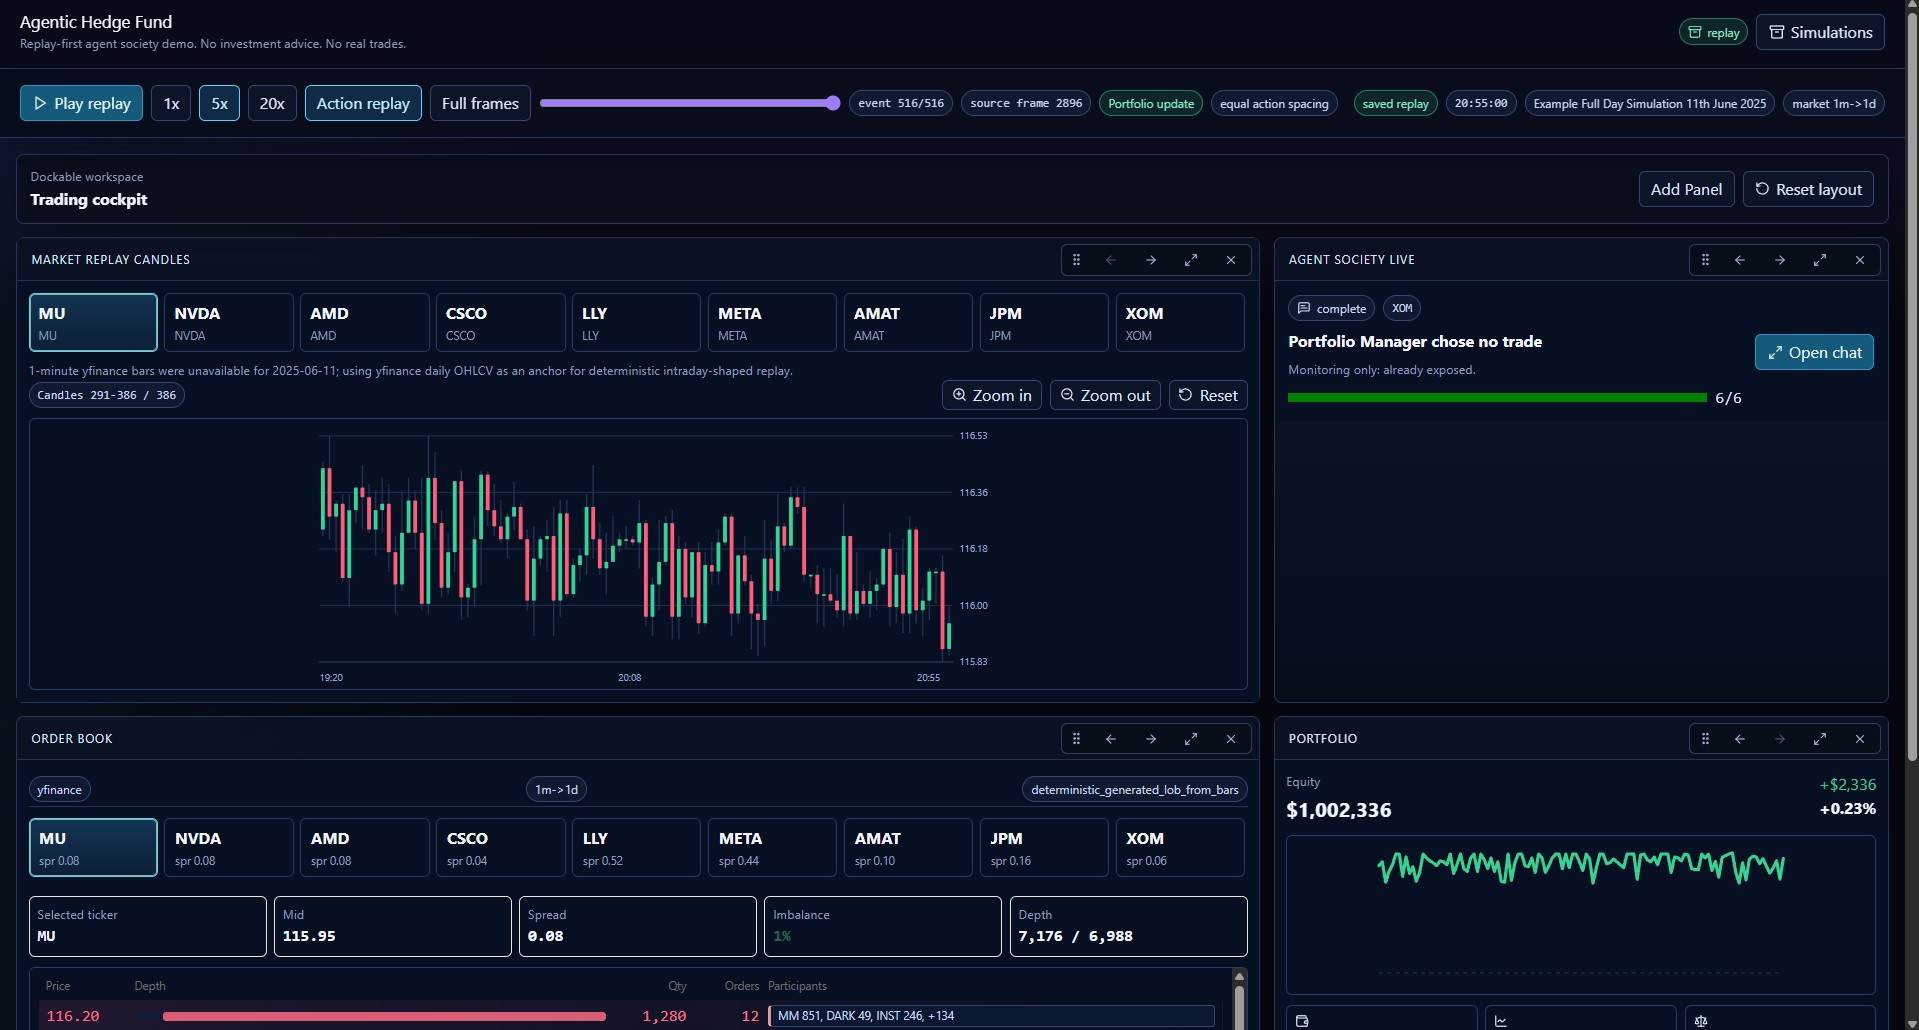Image resolution: width=1919 pixels, height=1030 pixels.
Task: Start playback with Play replay
Action: [x=82, y=103]
